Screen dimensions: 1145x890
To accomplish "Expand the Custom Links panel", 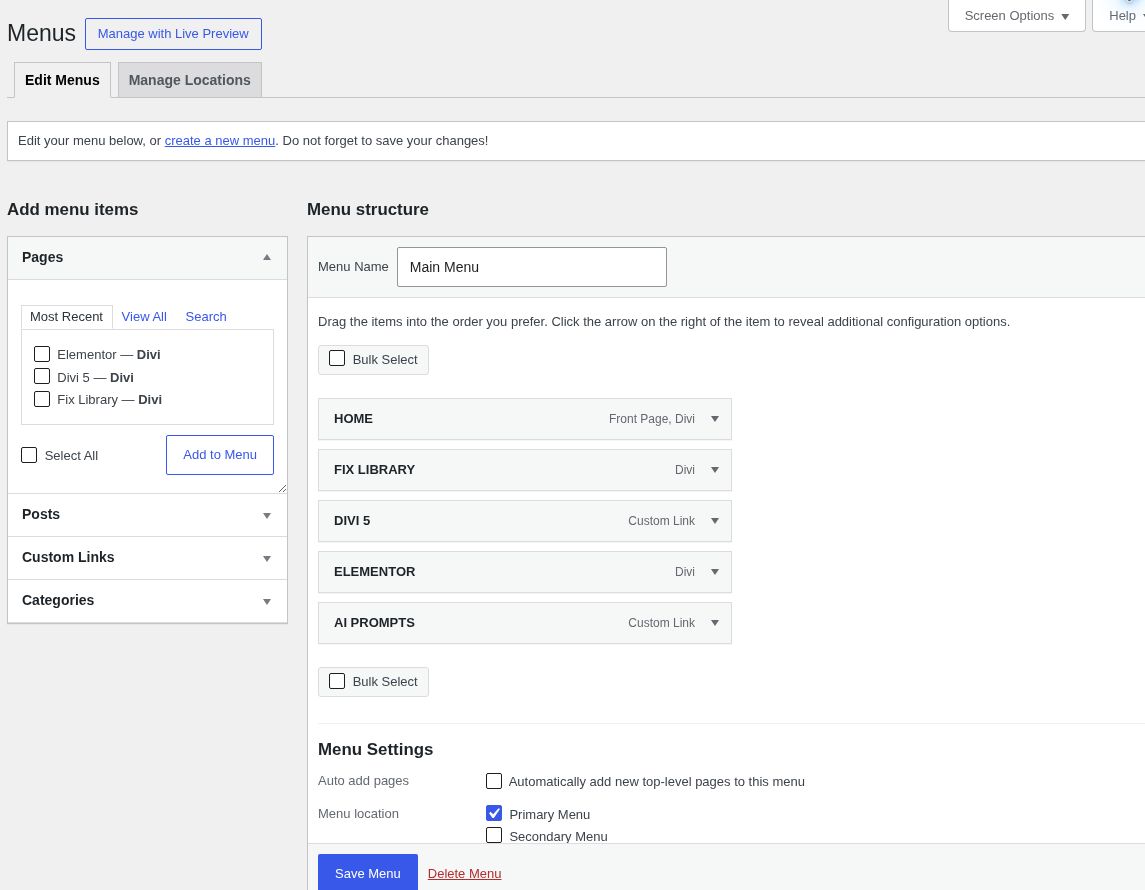I will click(147, 558).
